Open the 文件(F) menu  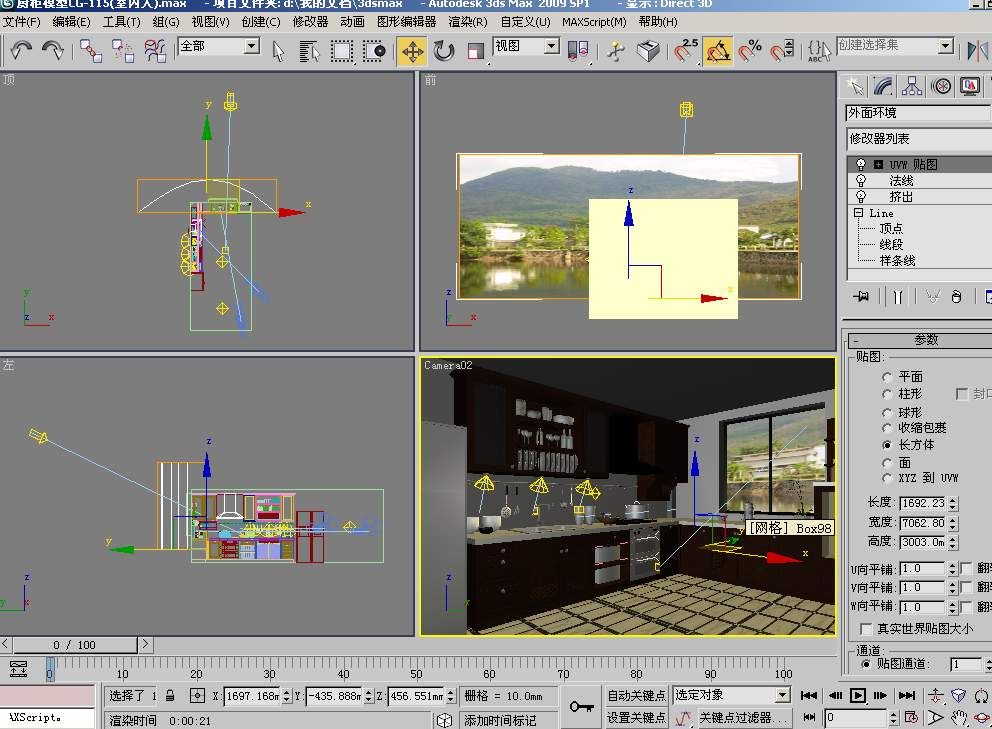coord(22,22)
